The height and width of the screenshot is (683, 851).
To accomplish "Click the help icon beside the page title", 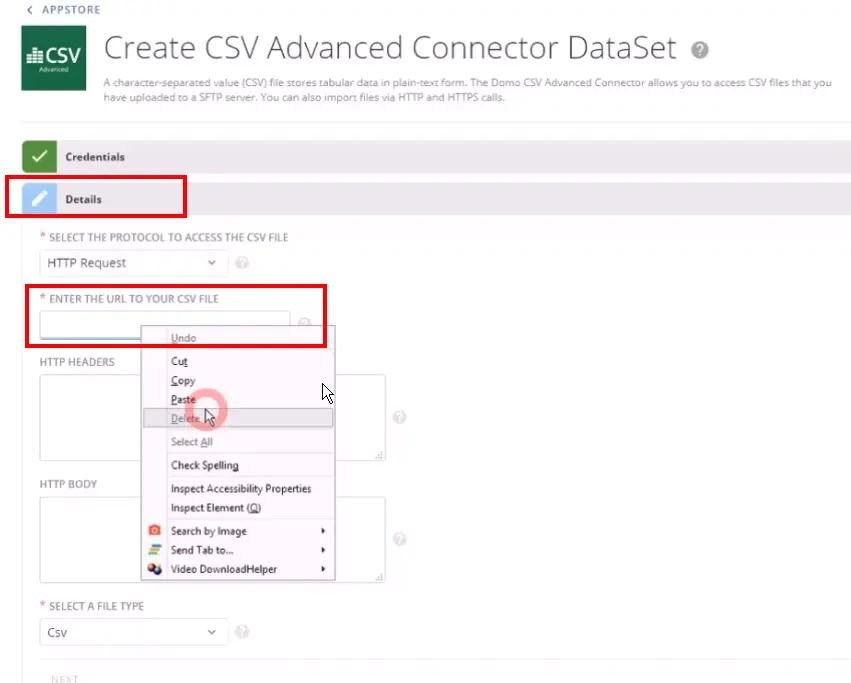I will (700, 49).
